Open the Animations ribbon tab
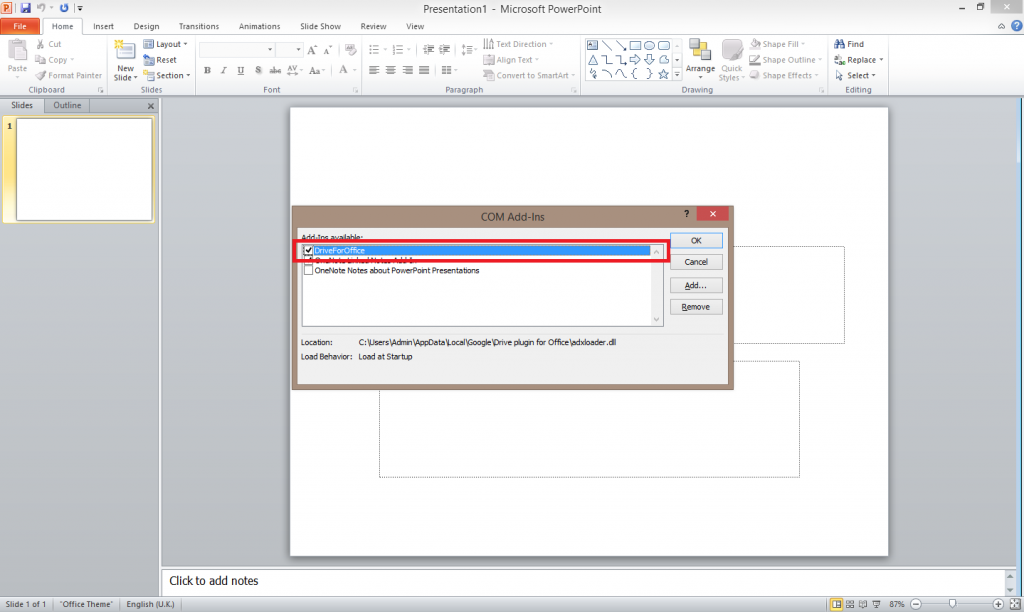1024x612 pixels. click(259, 26)
